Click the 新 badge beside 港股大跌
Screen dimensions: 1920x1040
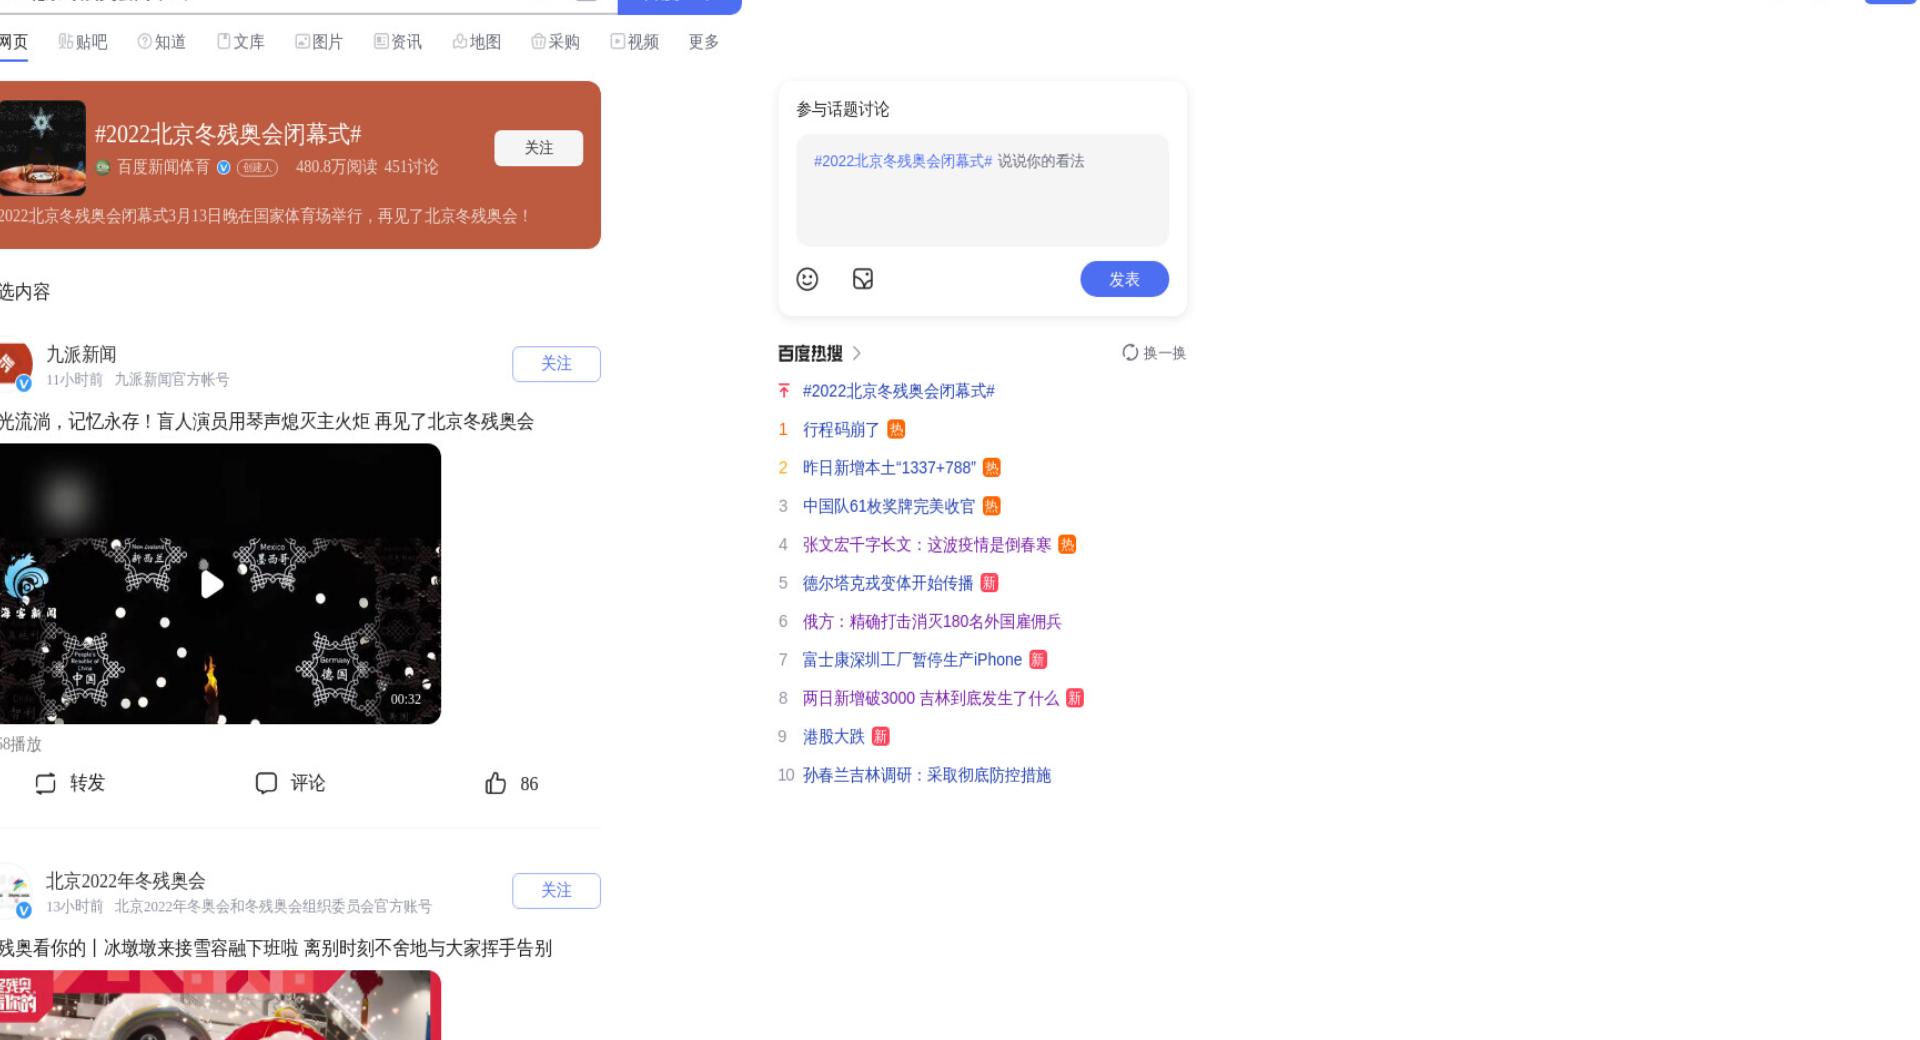[x=880, y=737]
